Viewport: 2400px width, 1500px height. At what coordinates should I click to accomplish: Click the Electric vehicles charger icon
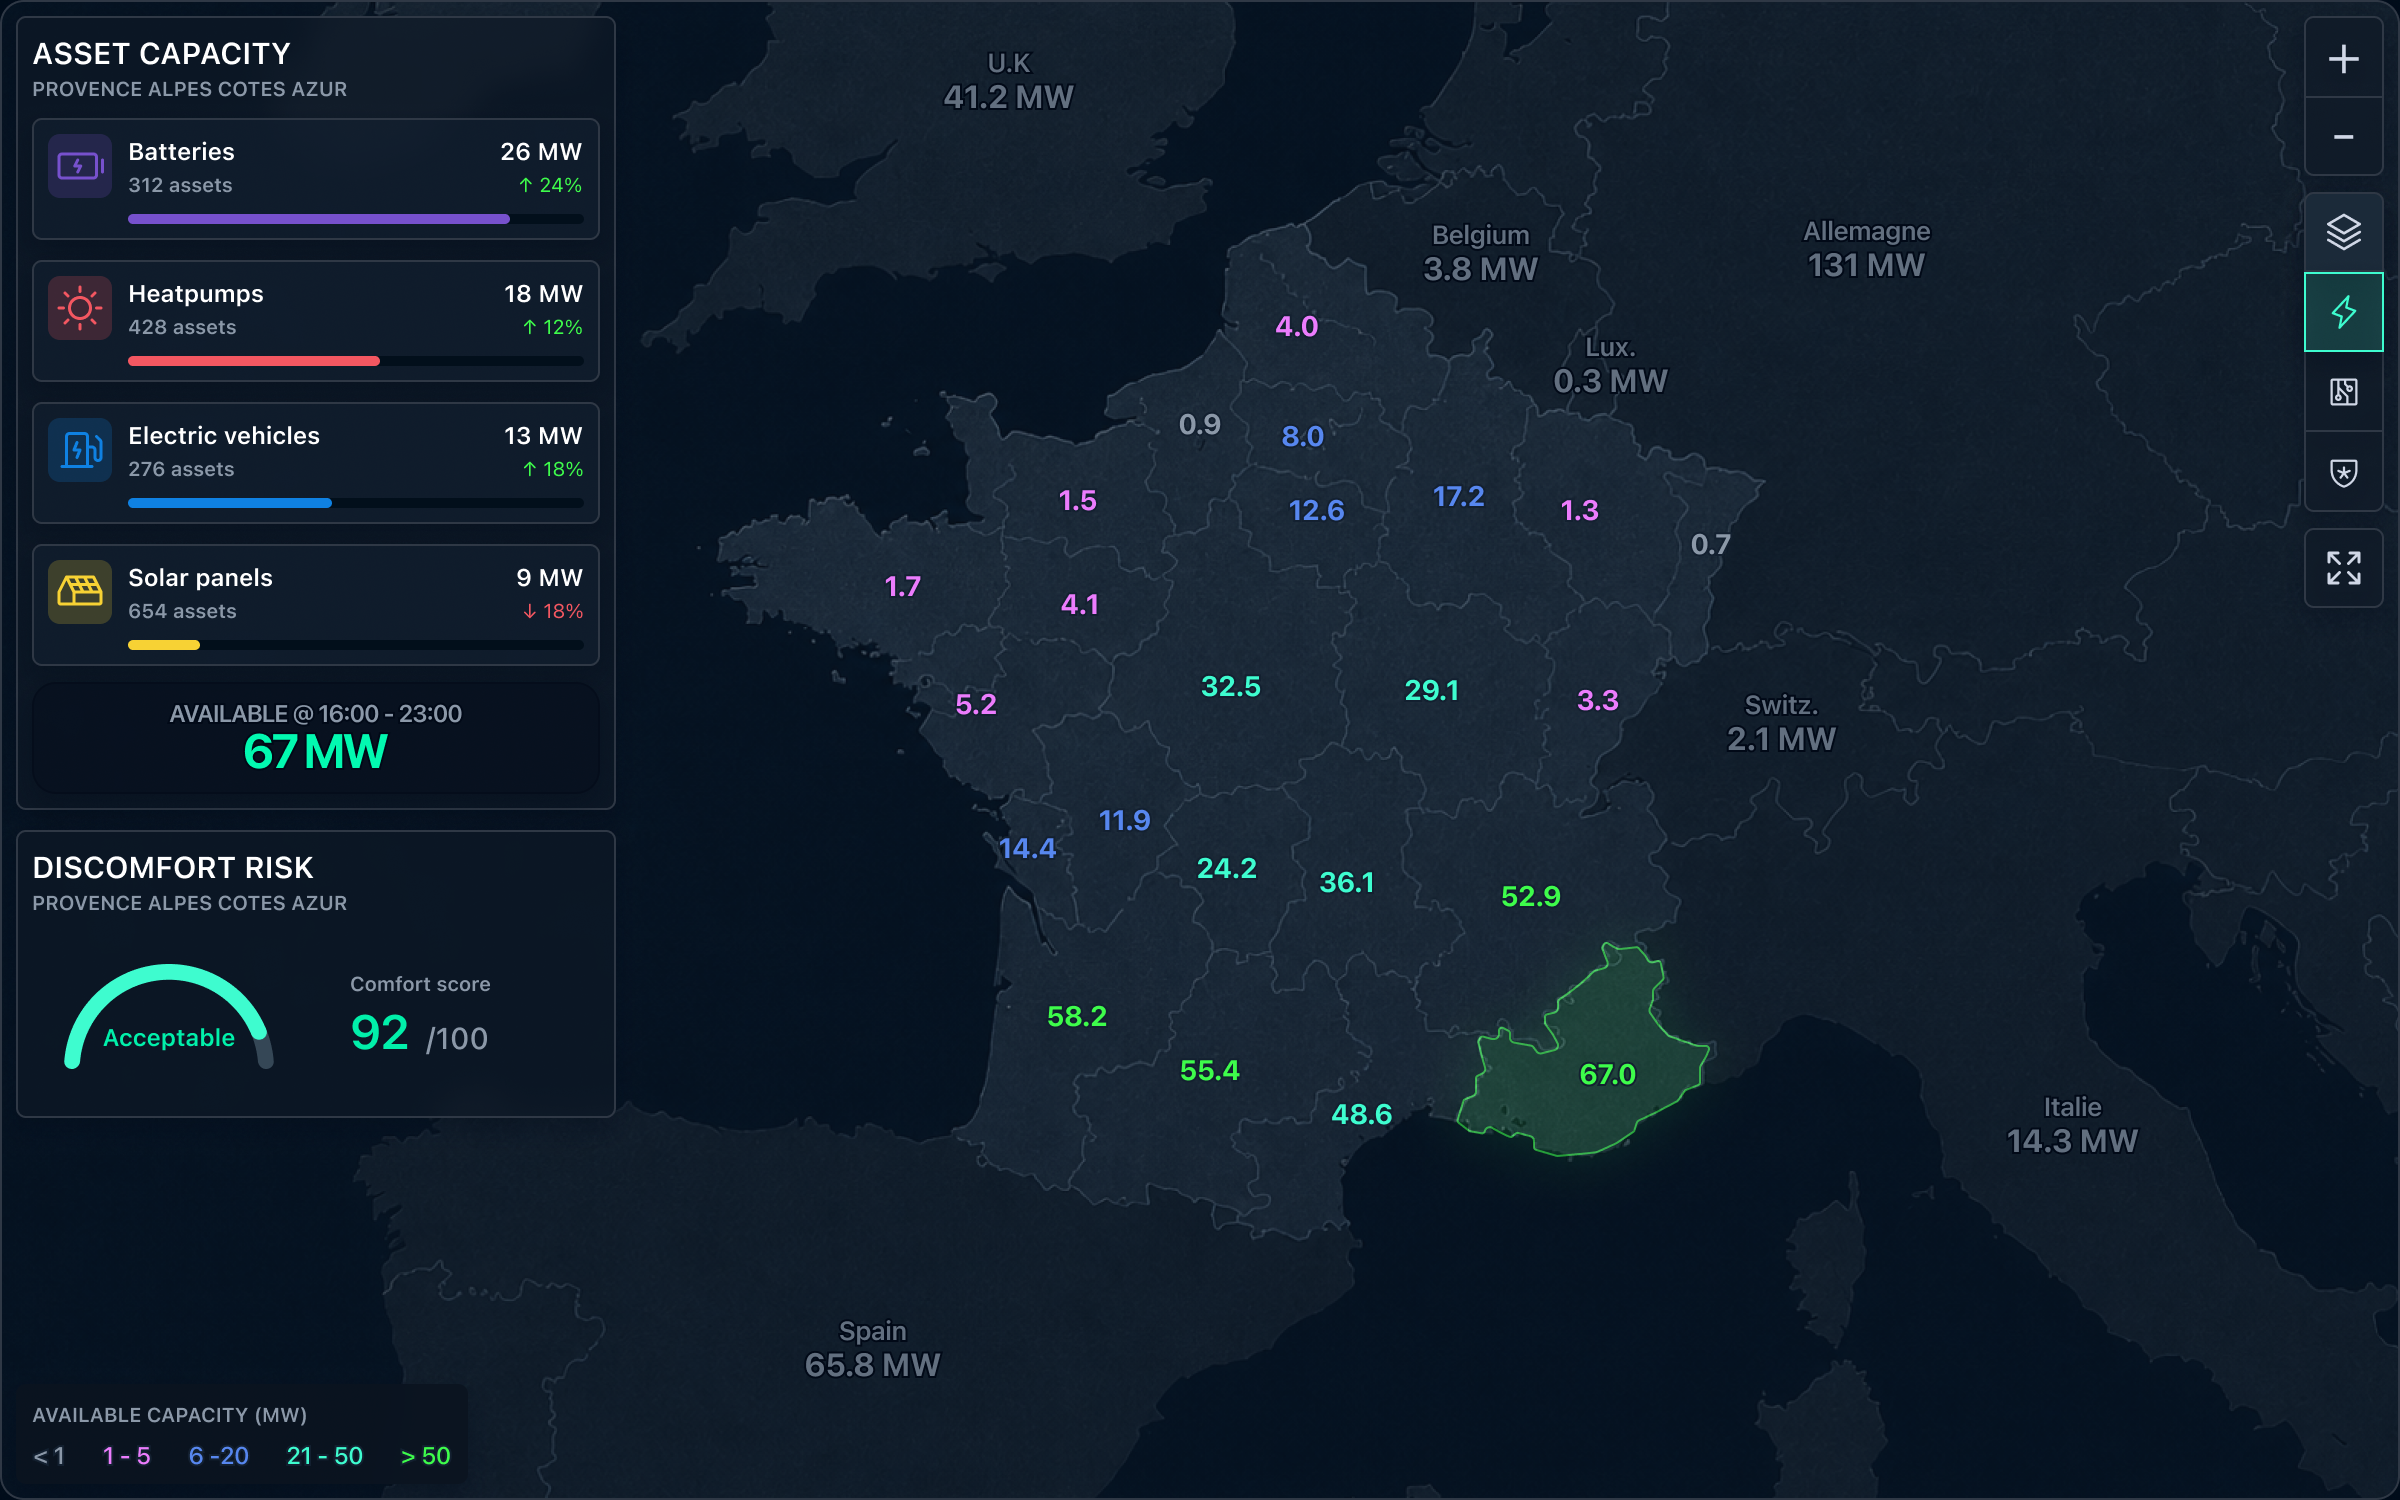pyautogui.click(x=80, y=450)
